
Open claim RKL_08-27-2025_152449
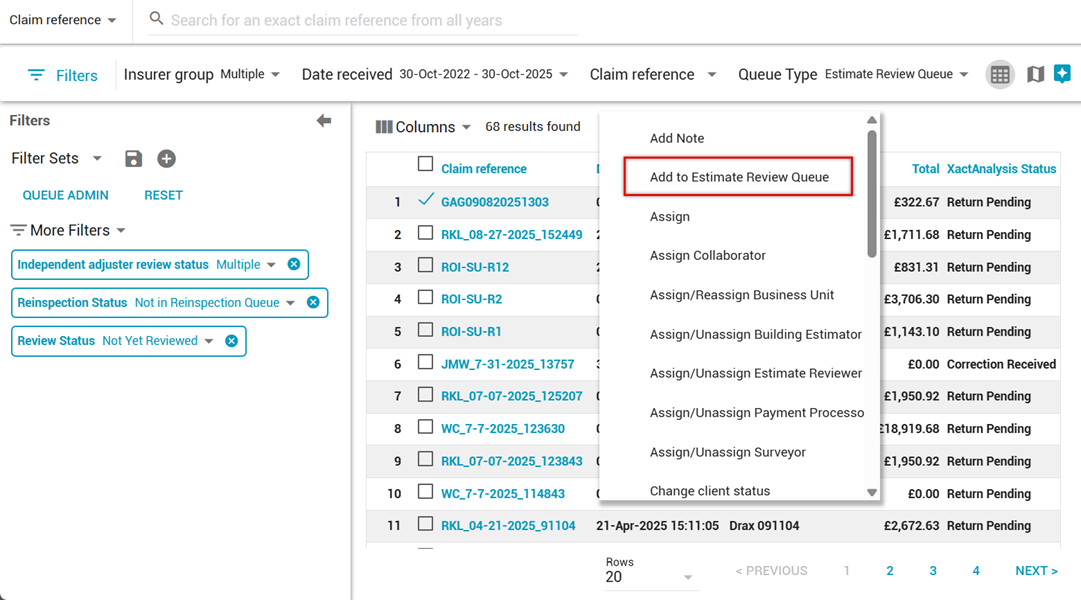coord(512,235)
